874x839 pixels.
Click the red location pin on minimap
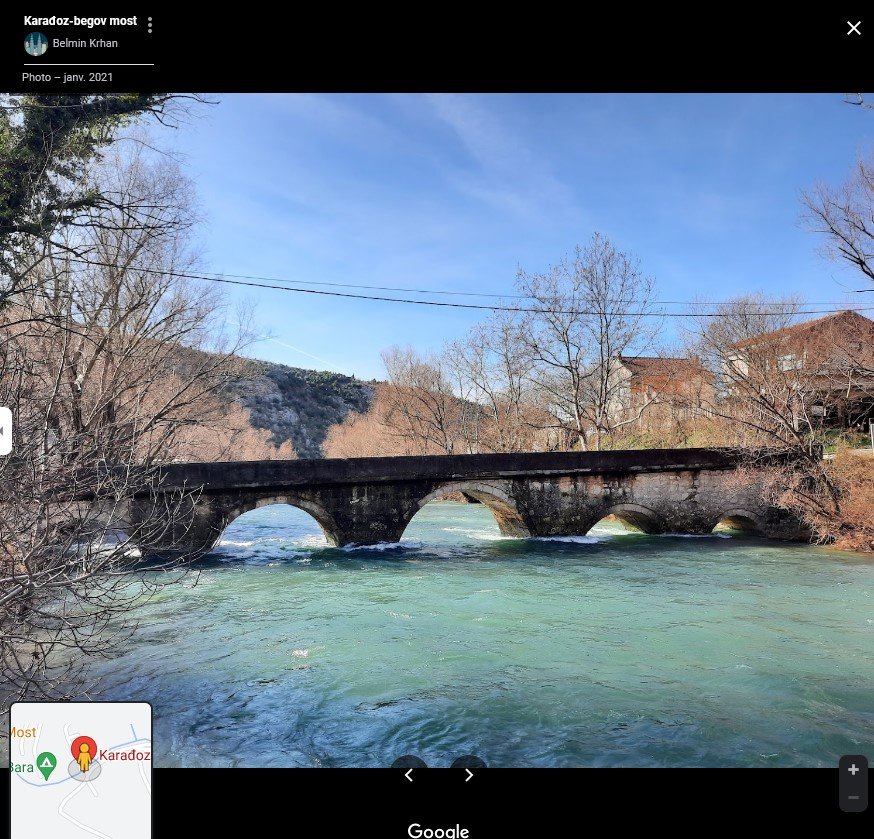pos(84,747)
